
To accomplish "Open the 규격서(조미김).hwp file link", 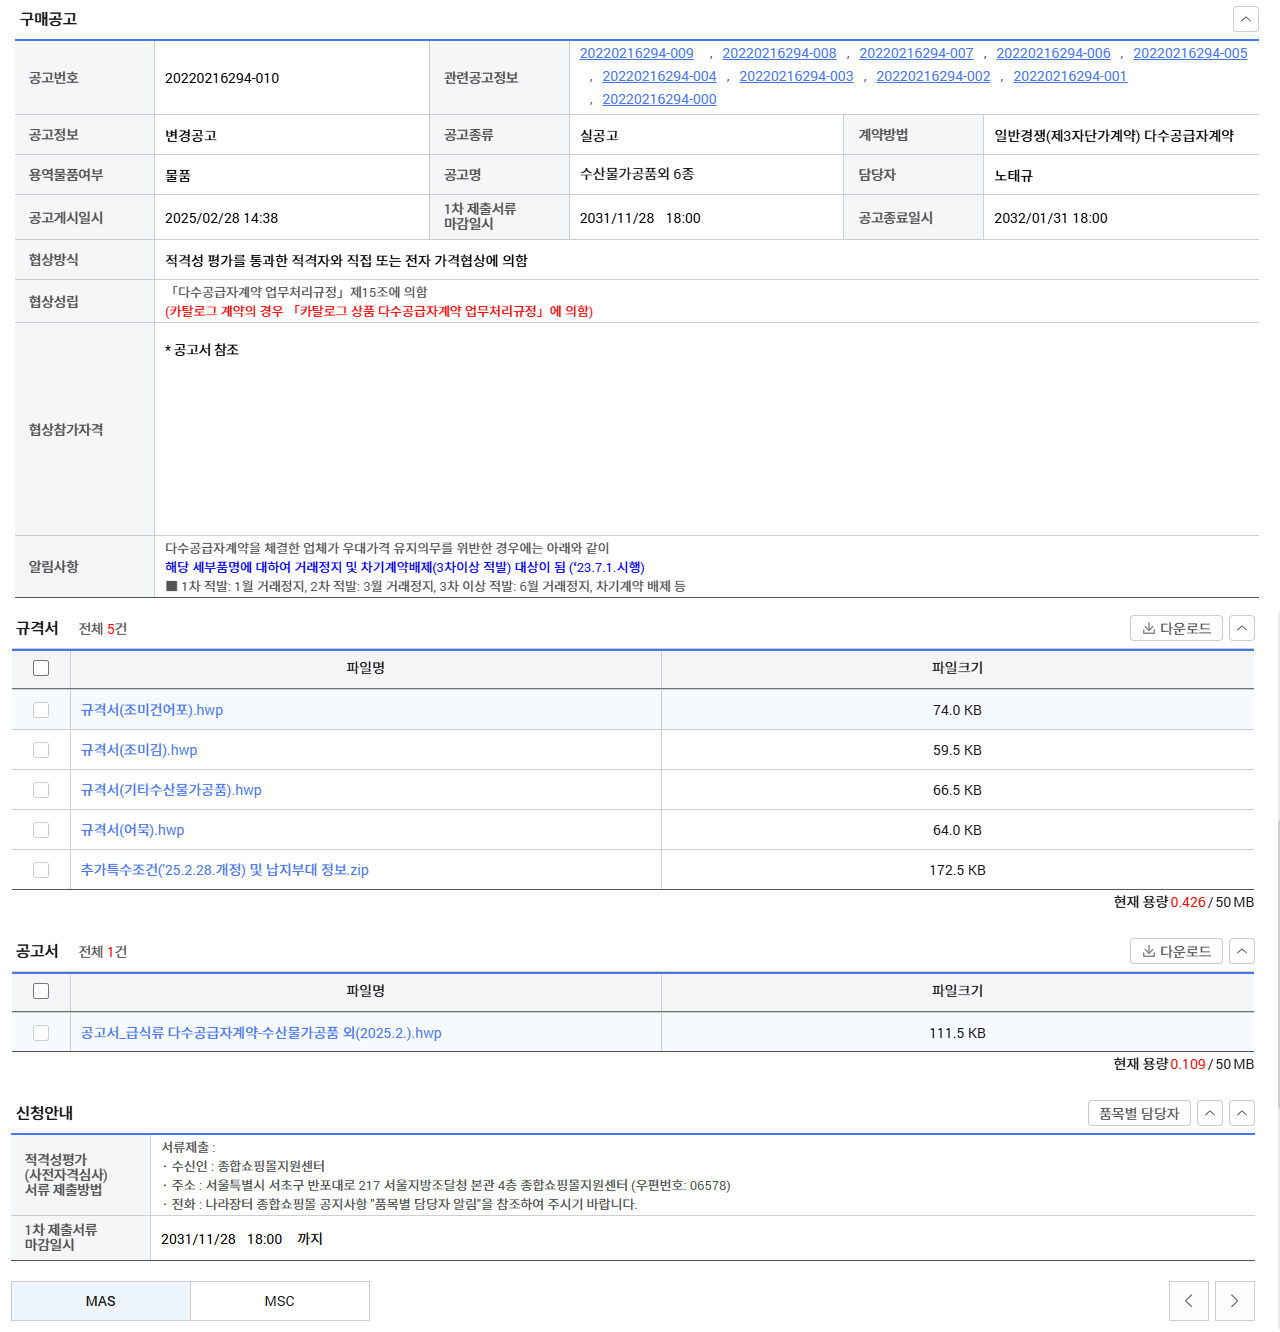I will point(139,750).
